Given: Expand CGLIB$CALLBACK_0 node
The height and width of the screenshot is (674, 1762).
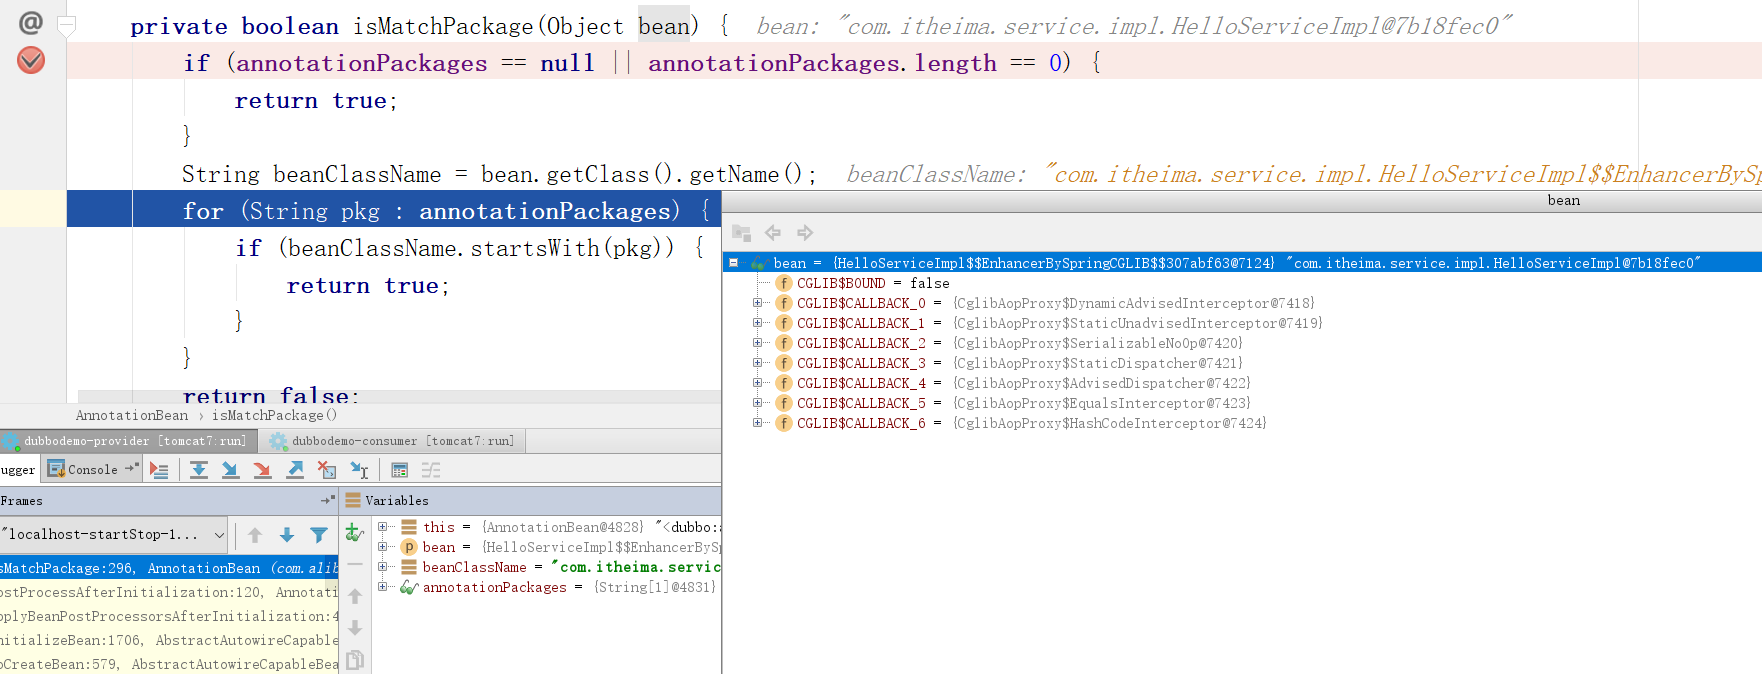Looking at the screenshot, I should point(757,303).
